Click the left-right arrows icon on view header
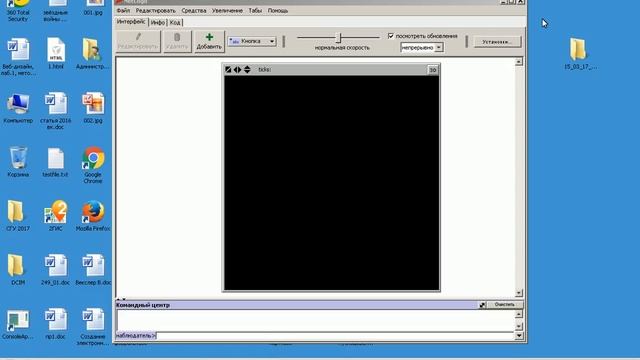 tap(238, 70)
